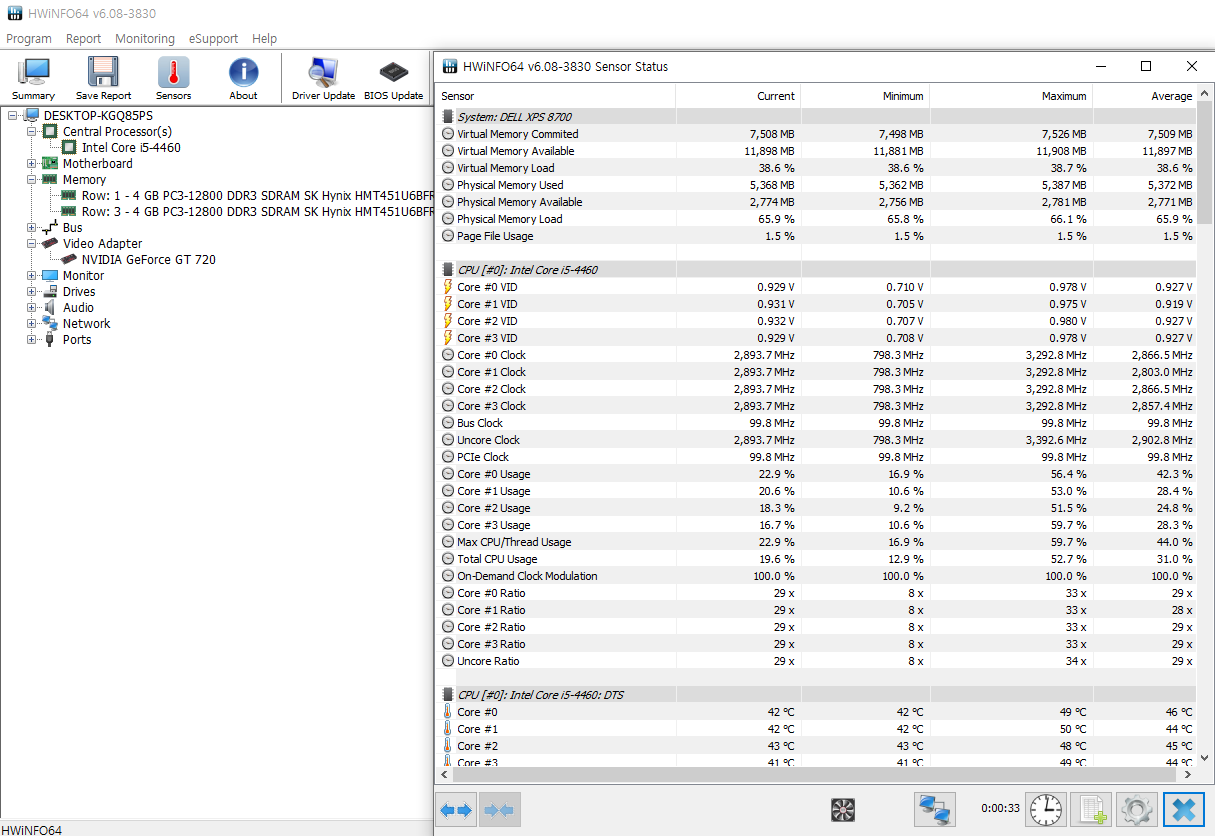Expand the Monitor tree node
This screenshot has height=836, width=1215.
[31, 276]
